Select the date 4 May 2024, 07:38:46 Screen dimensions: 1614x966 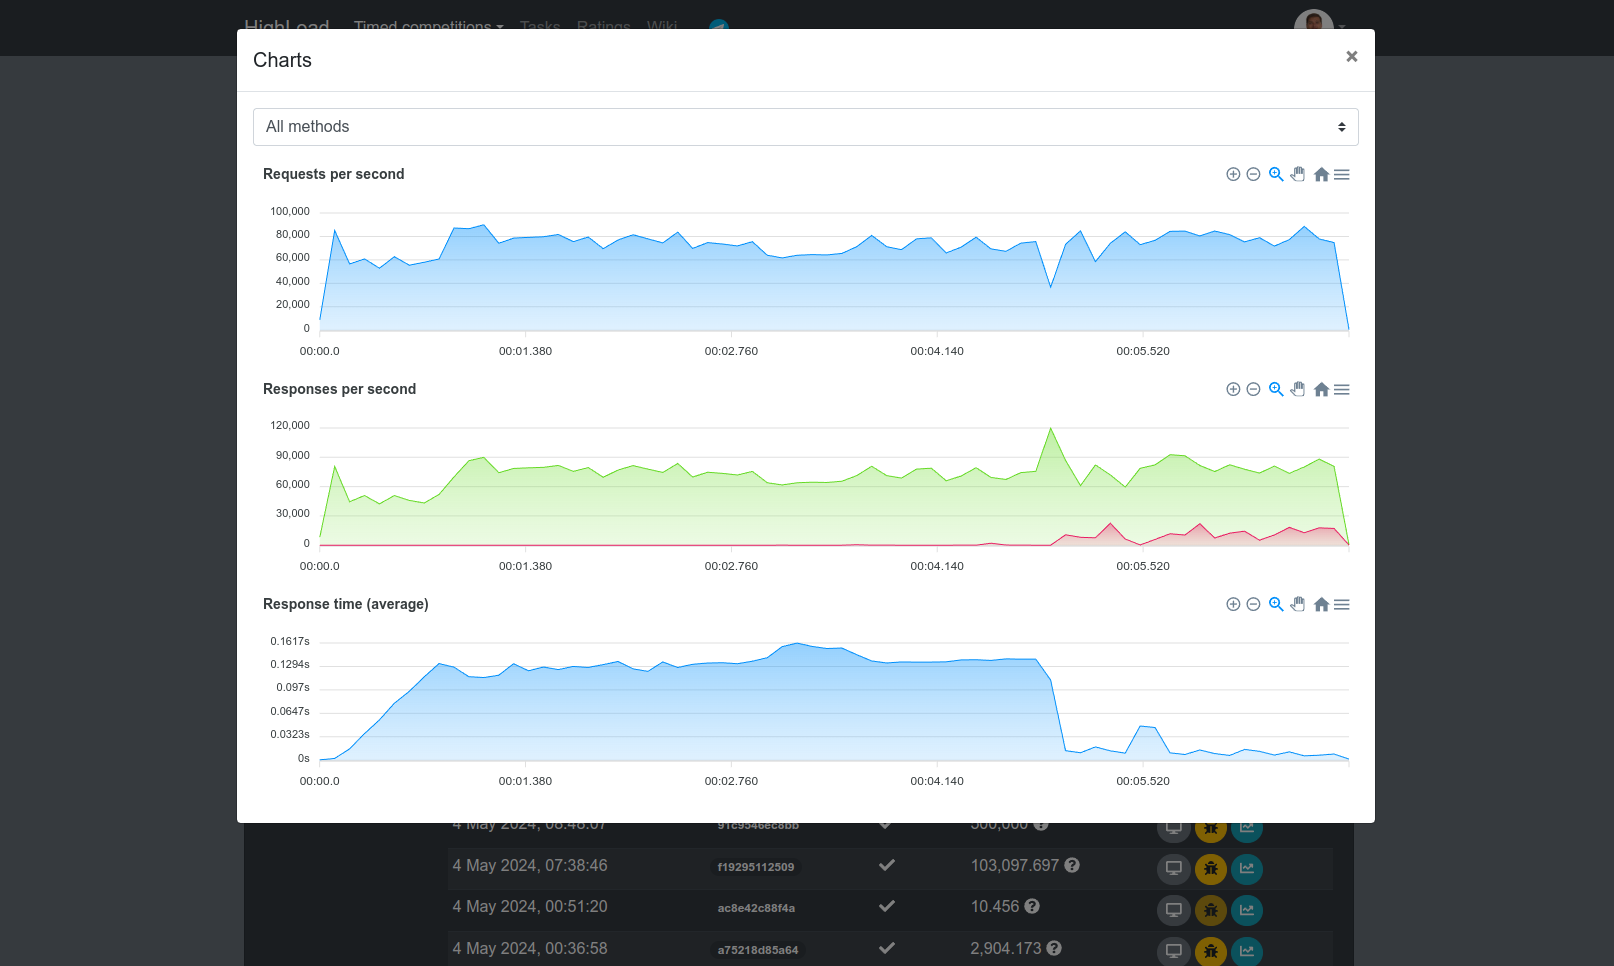point(530,865)
